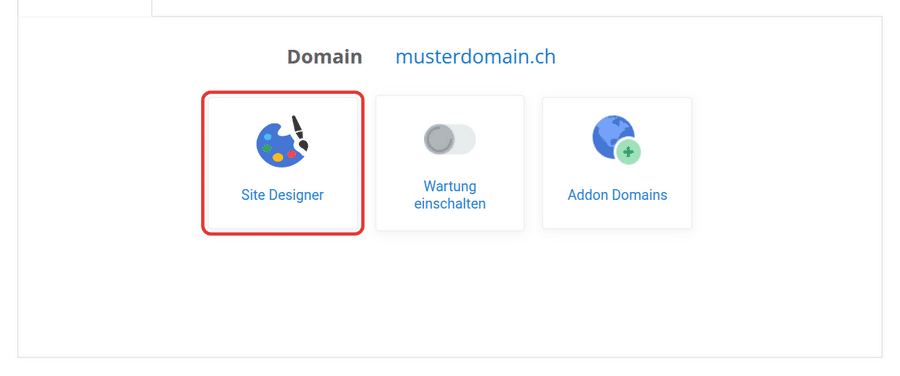Open Addon Domains via the globe icon
Image resolution: width=900 pixels, height=376 pixels.
click(x=616, y=140)
